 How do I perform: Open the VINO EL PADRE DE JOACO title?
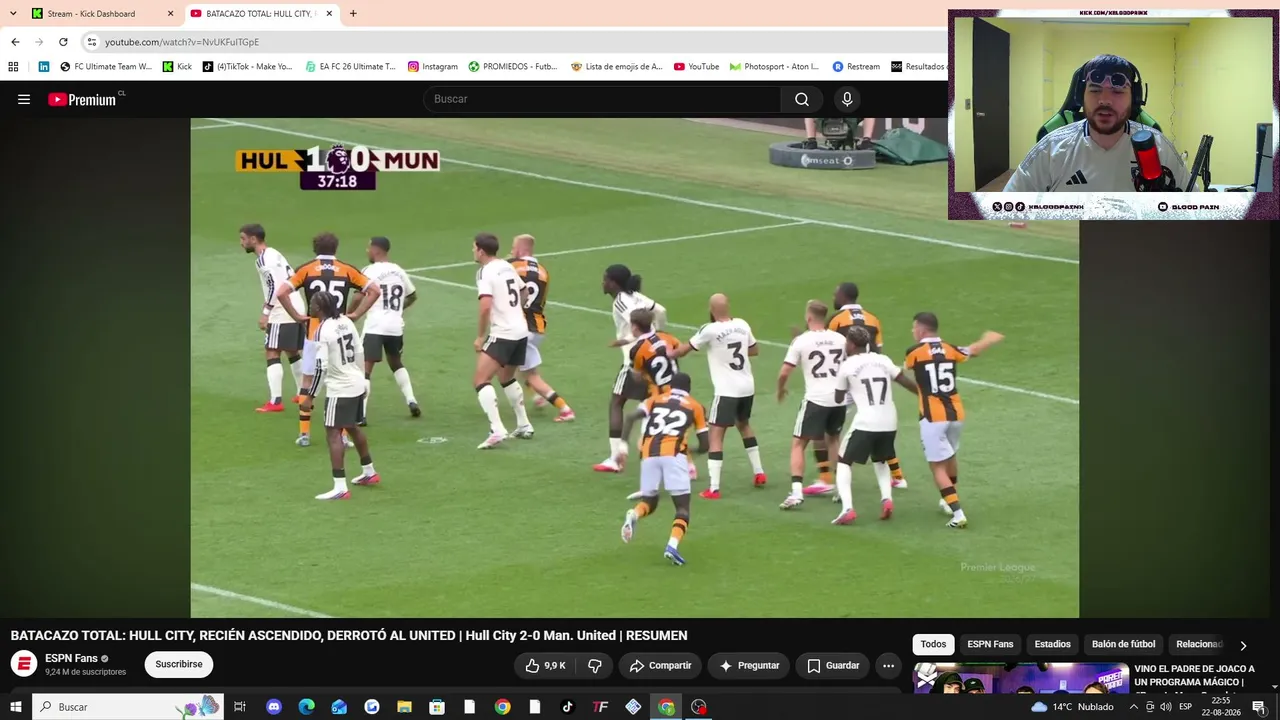[1195, 676]
